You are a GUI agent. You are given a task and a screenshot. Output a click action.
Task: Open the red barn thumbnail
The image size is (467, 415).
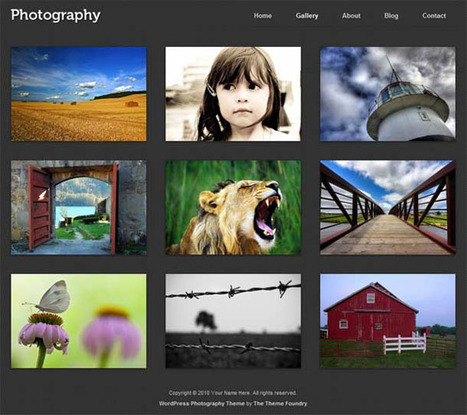(x=388, y=321)
